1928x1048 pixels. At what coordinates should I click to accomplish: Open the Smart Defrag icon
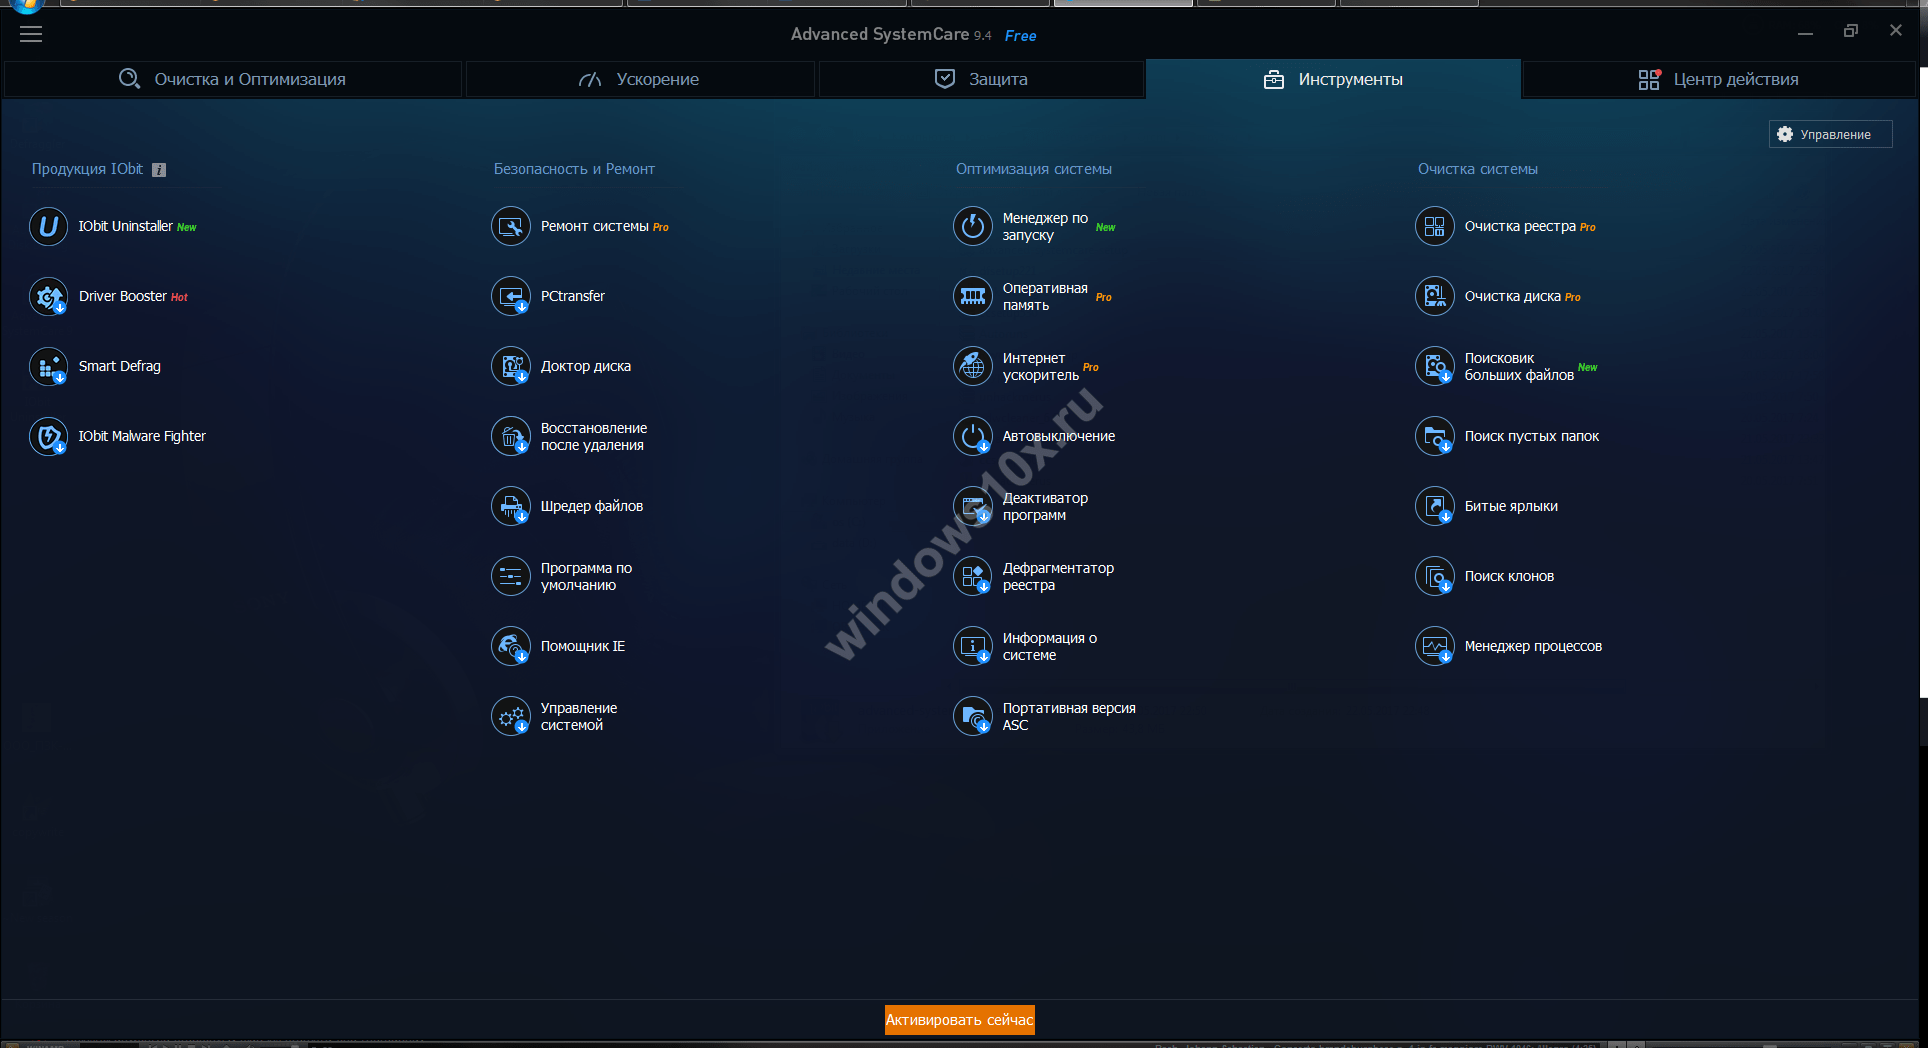[x=48, y=366]
